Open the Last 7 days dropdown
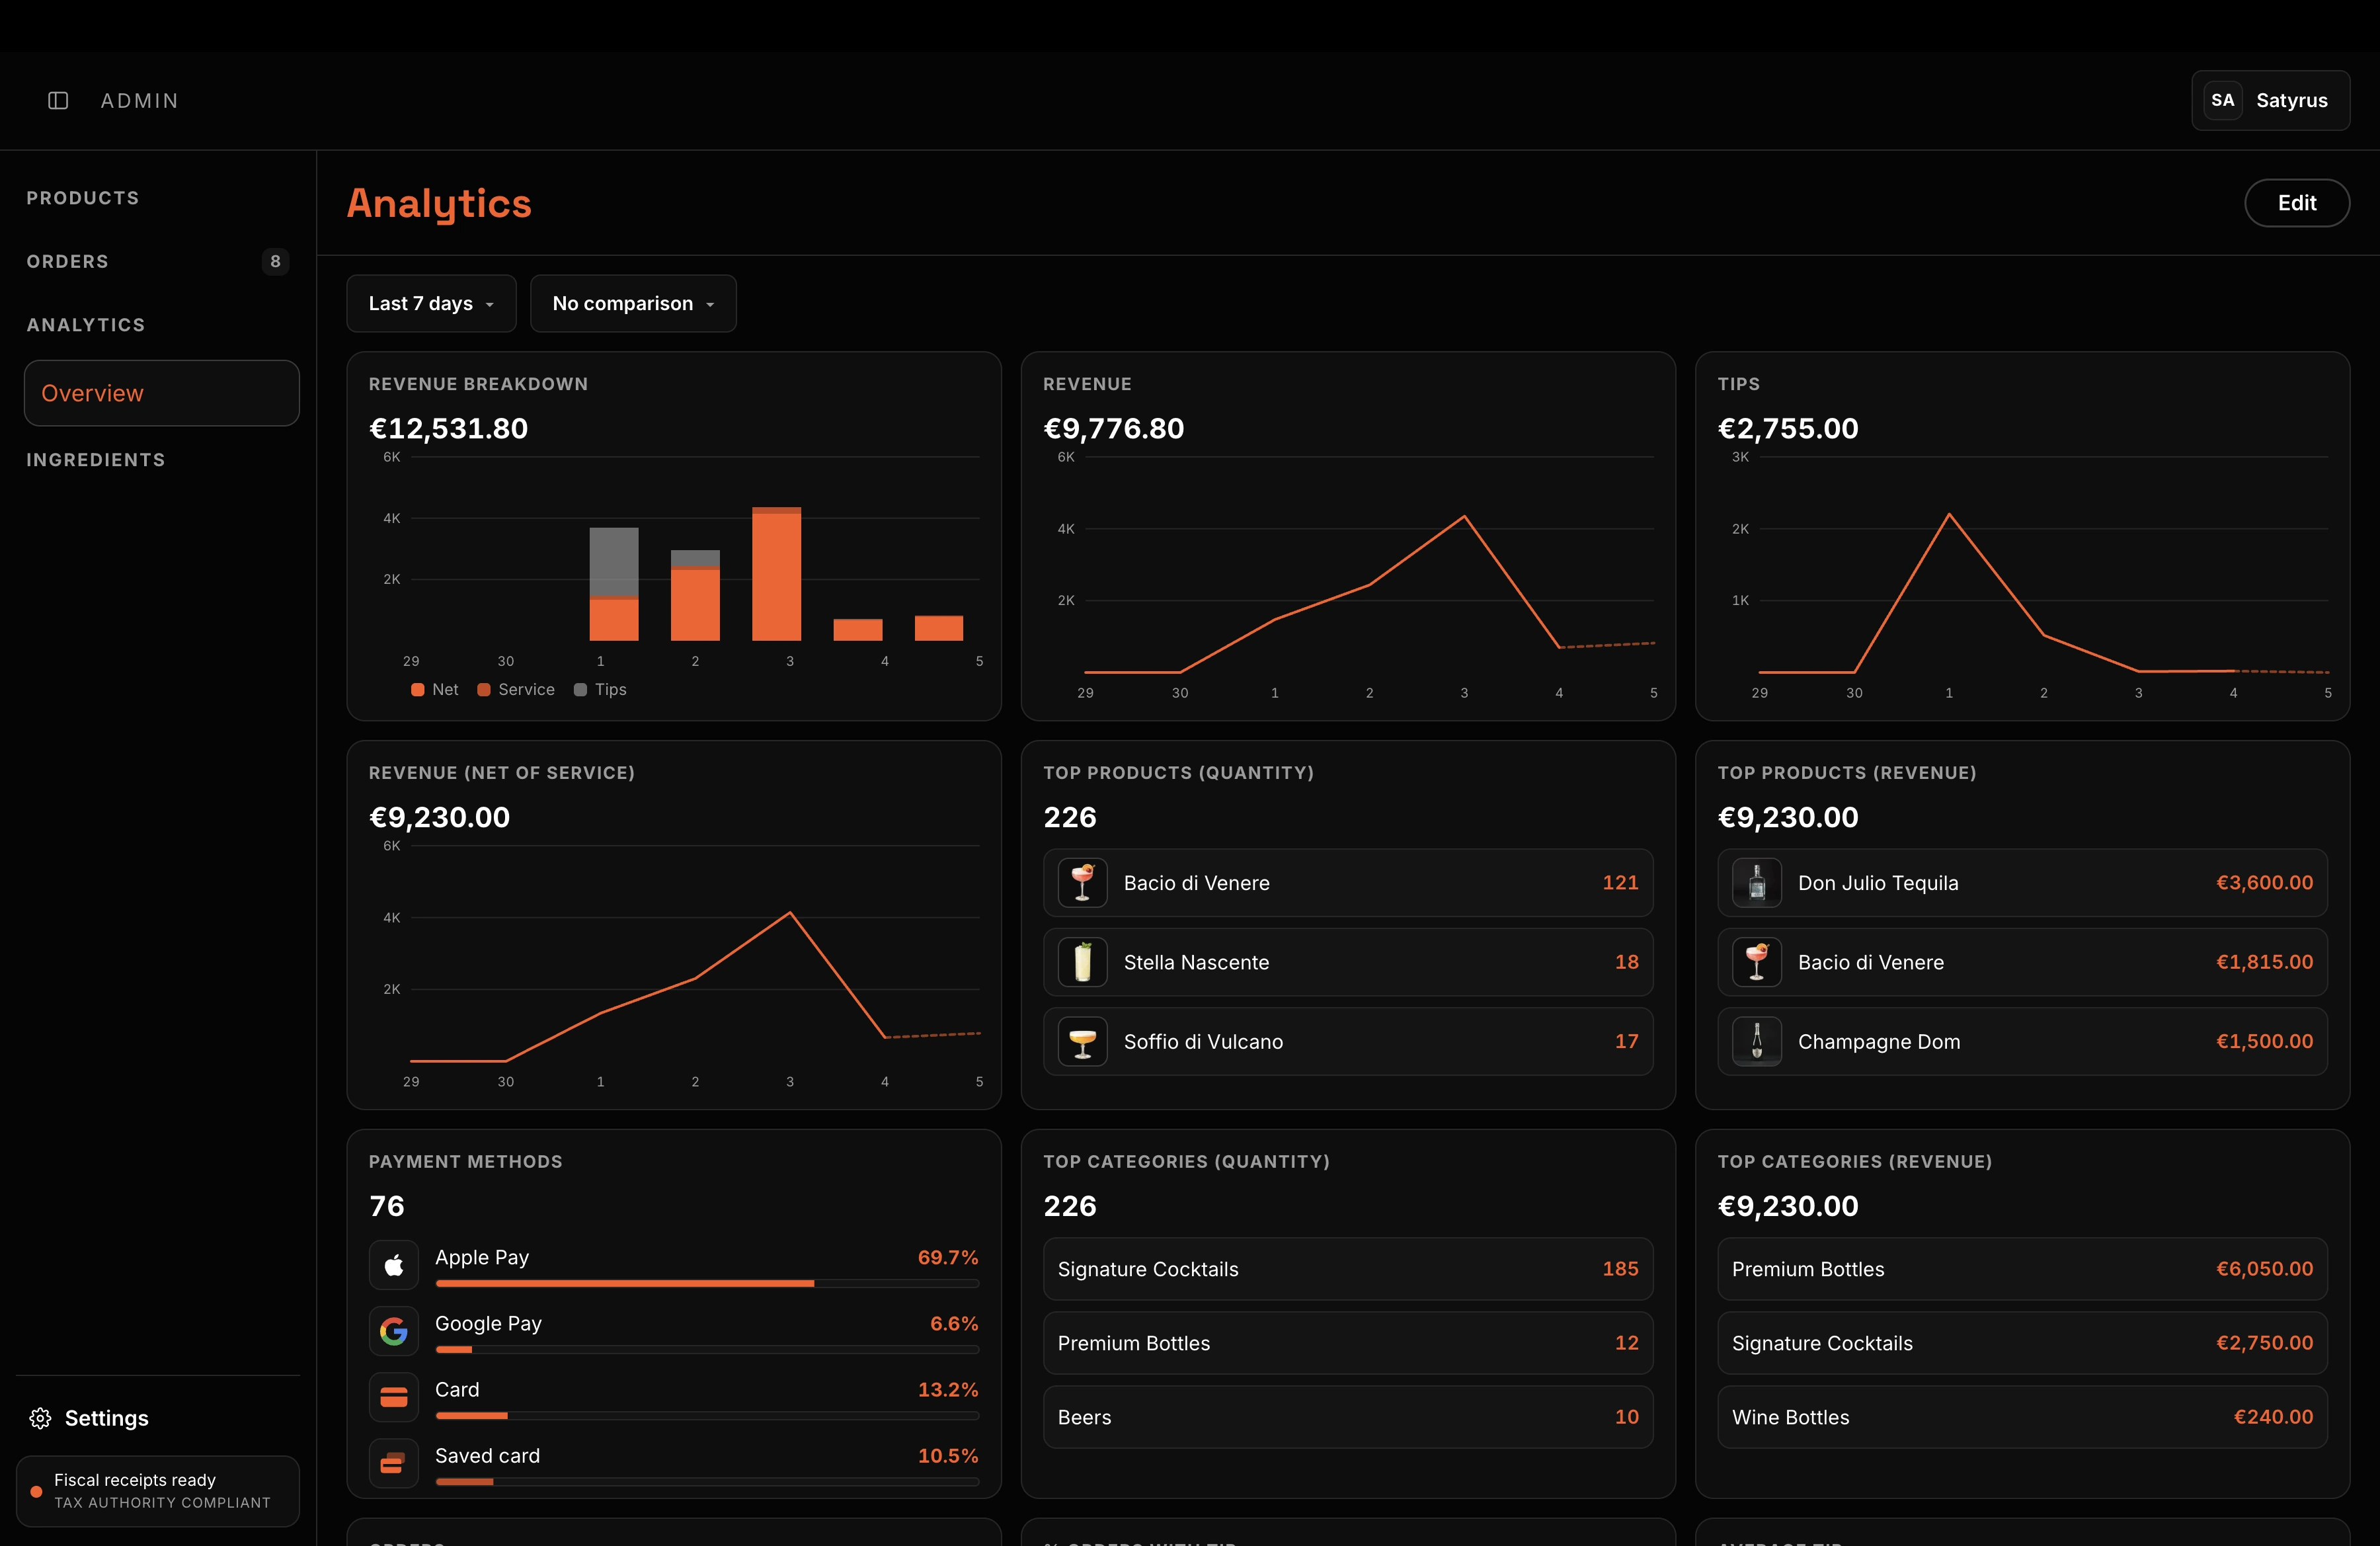Viewport: 2380px width, 1546px height. tap(431, 303)
